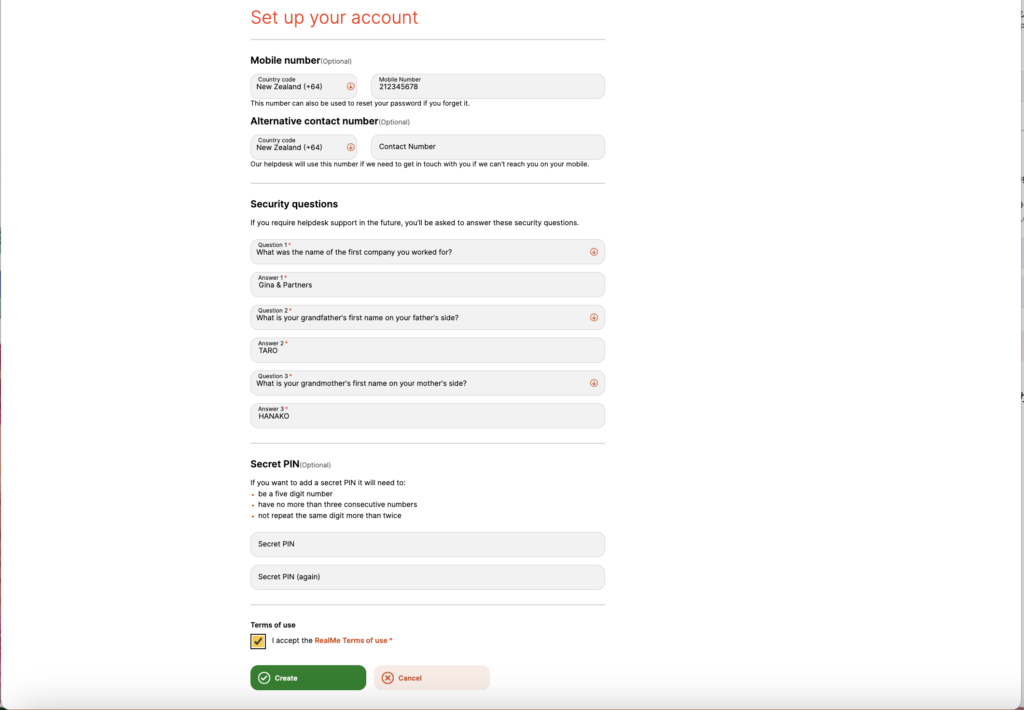Click the mobile country code dropdown arrow icon
This screenshot has height=710, width=1024.
point(350,87)
